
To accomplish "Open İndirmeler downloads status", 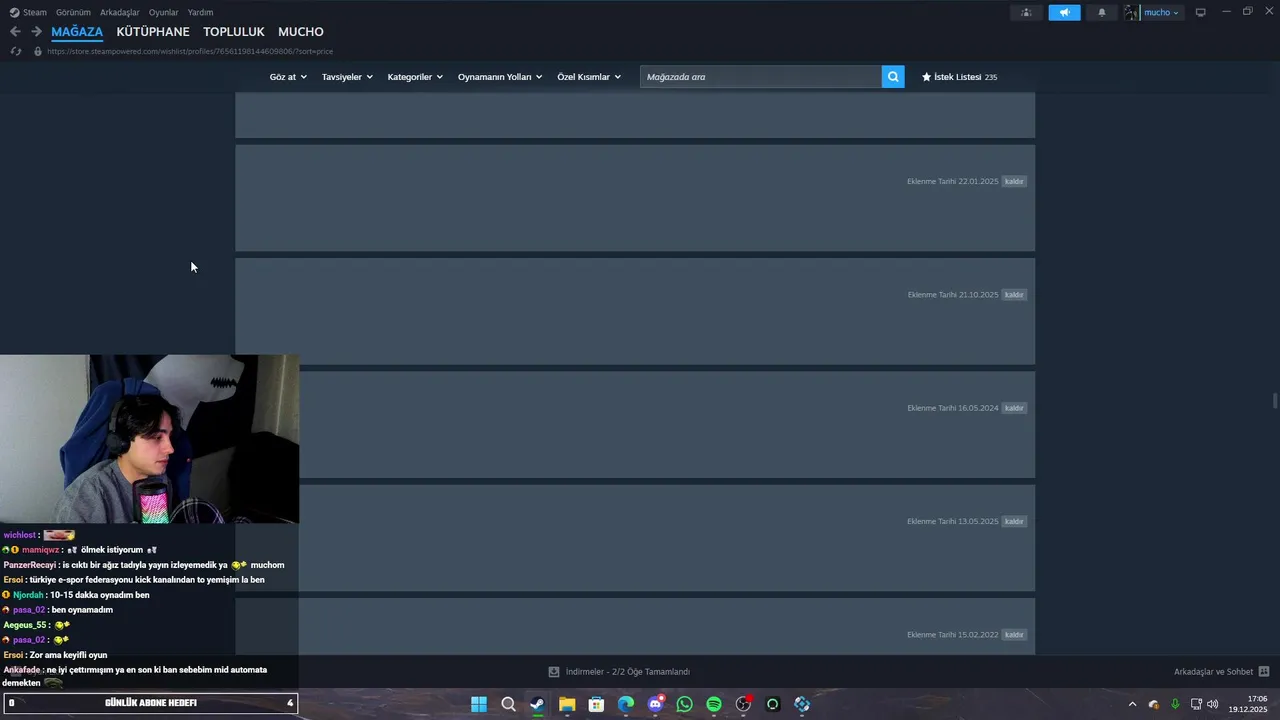I will tap(627, 672).
